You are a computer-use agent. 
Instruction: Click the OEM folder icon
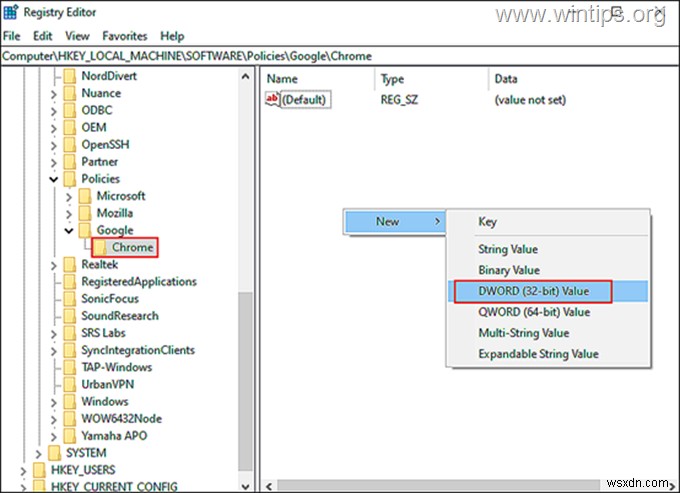coord(70,127)
